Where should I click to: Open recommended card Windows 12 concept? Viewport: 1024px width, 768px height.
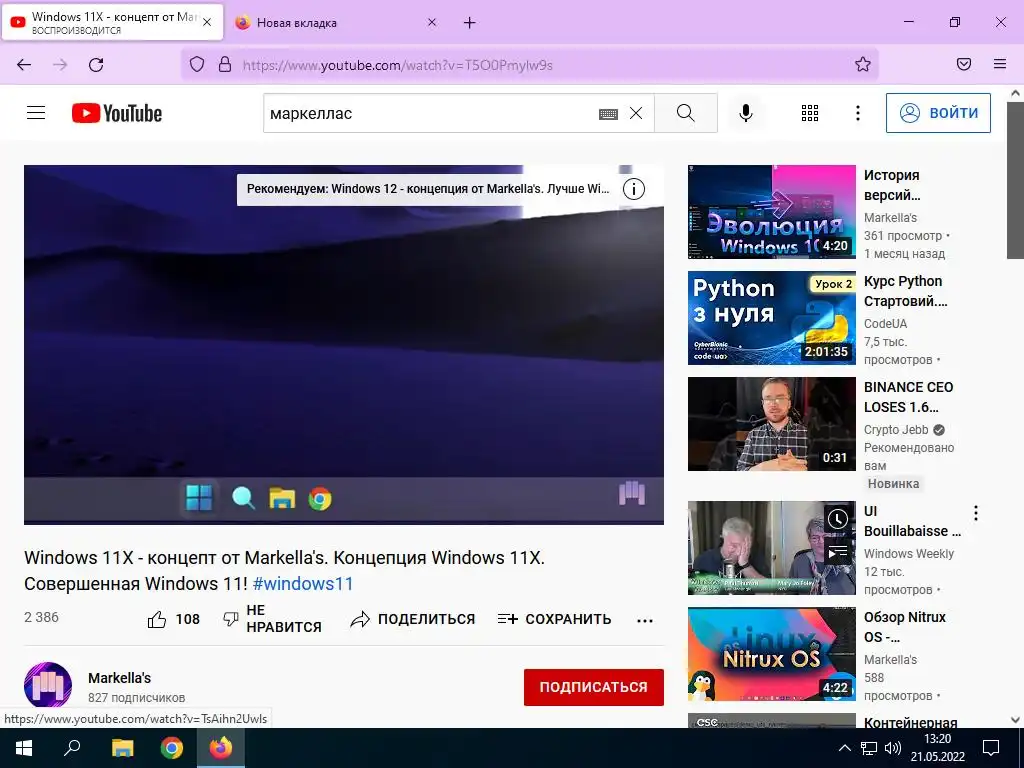tap(428, 189)
